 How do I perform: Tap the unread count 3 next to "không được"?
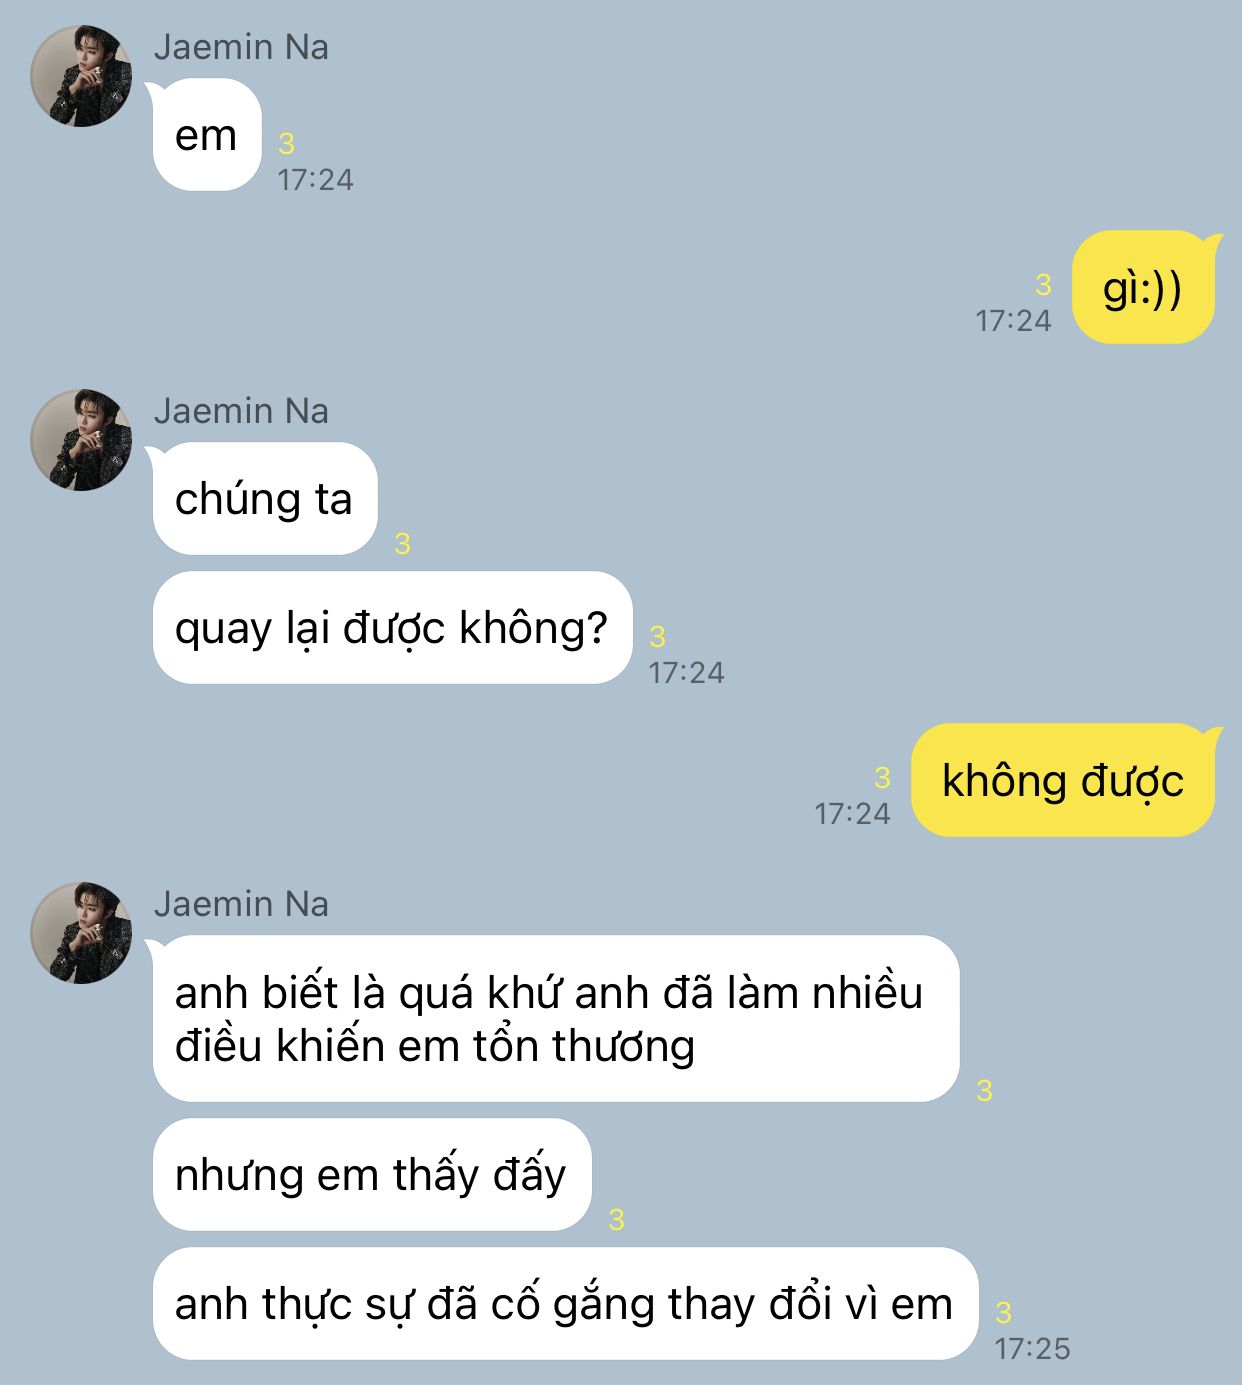(882, 778)
